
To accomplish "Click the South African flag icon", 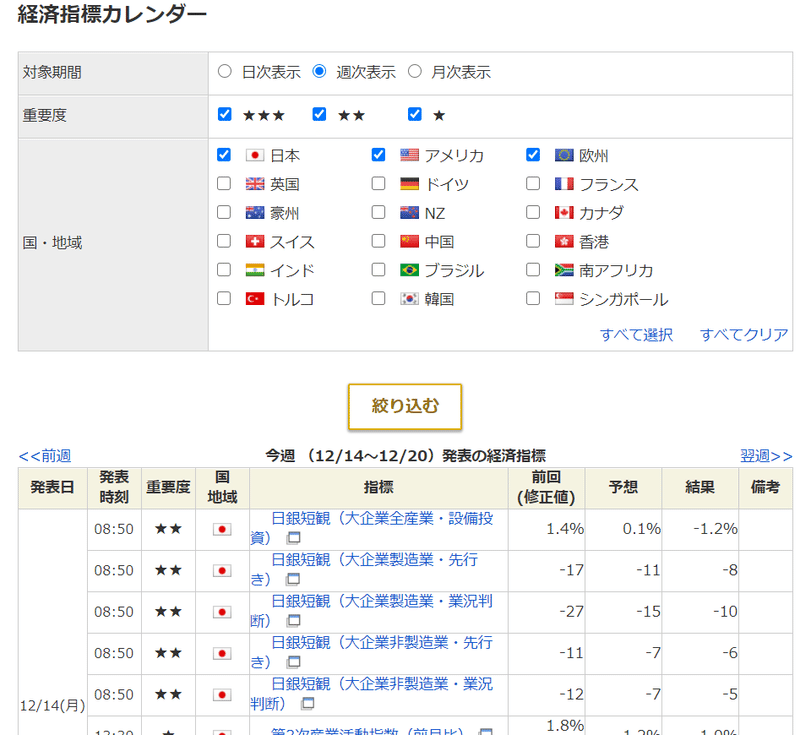I will pos(564,270).
